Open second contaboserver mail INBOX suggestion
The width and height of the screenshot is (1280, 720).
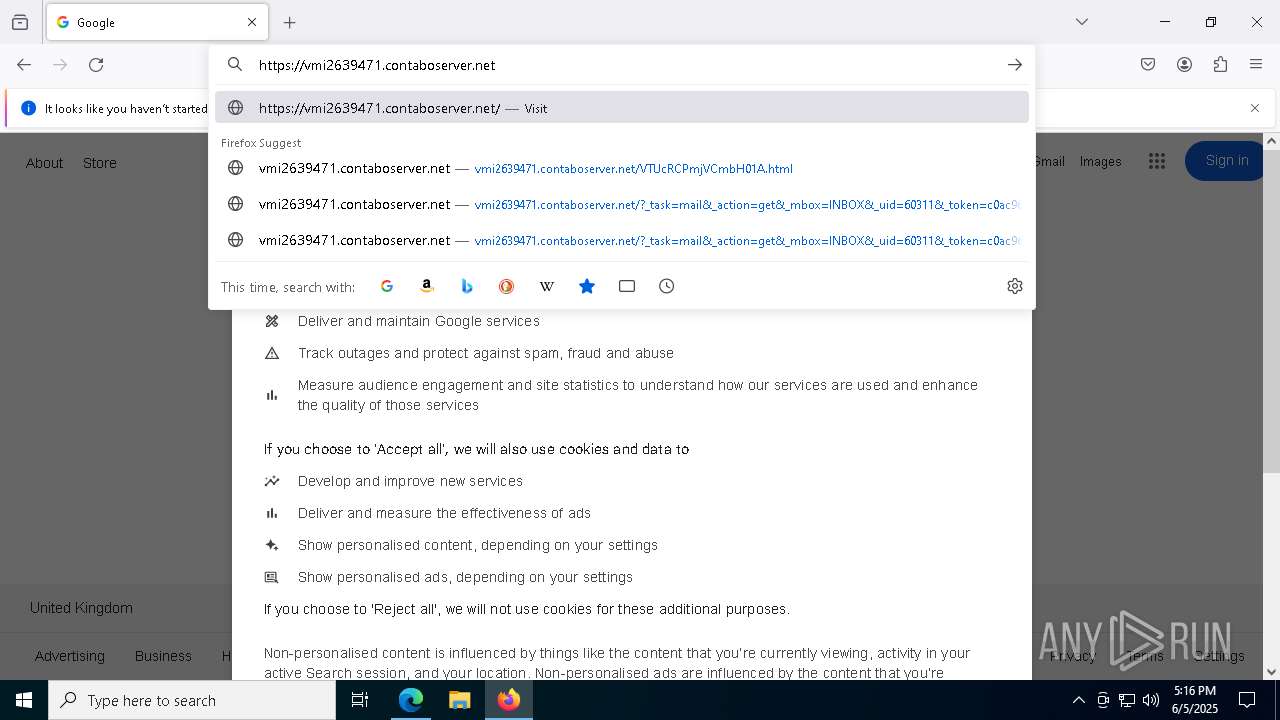(622, 204)
